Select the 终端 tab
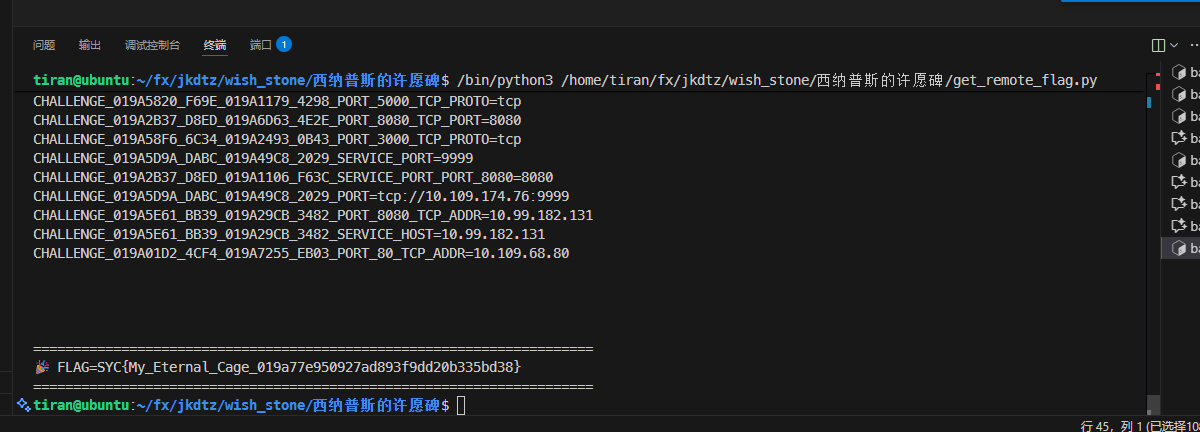The image size is (1200, 432). coord(215,45)
